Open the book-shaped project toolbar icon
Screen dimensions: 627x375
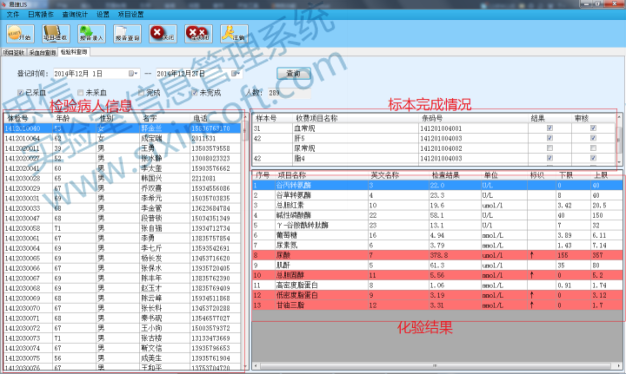tap(56, 34)
